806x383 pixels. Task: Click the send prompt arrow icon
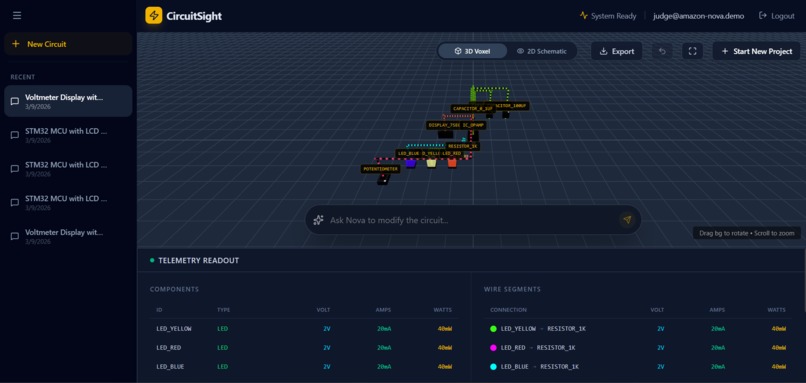(x=627, y=220)
